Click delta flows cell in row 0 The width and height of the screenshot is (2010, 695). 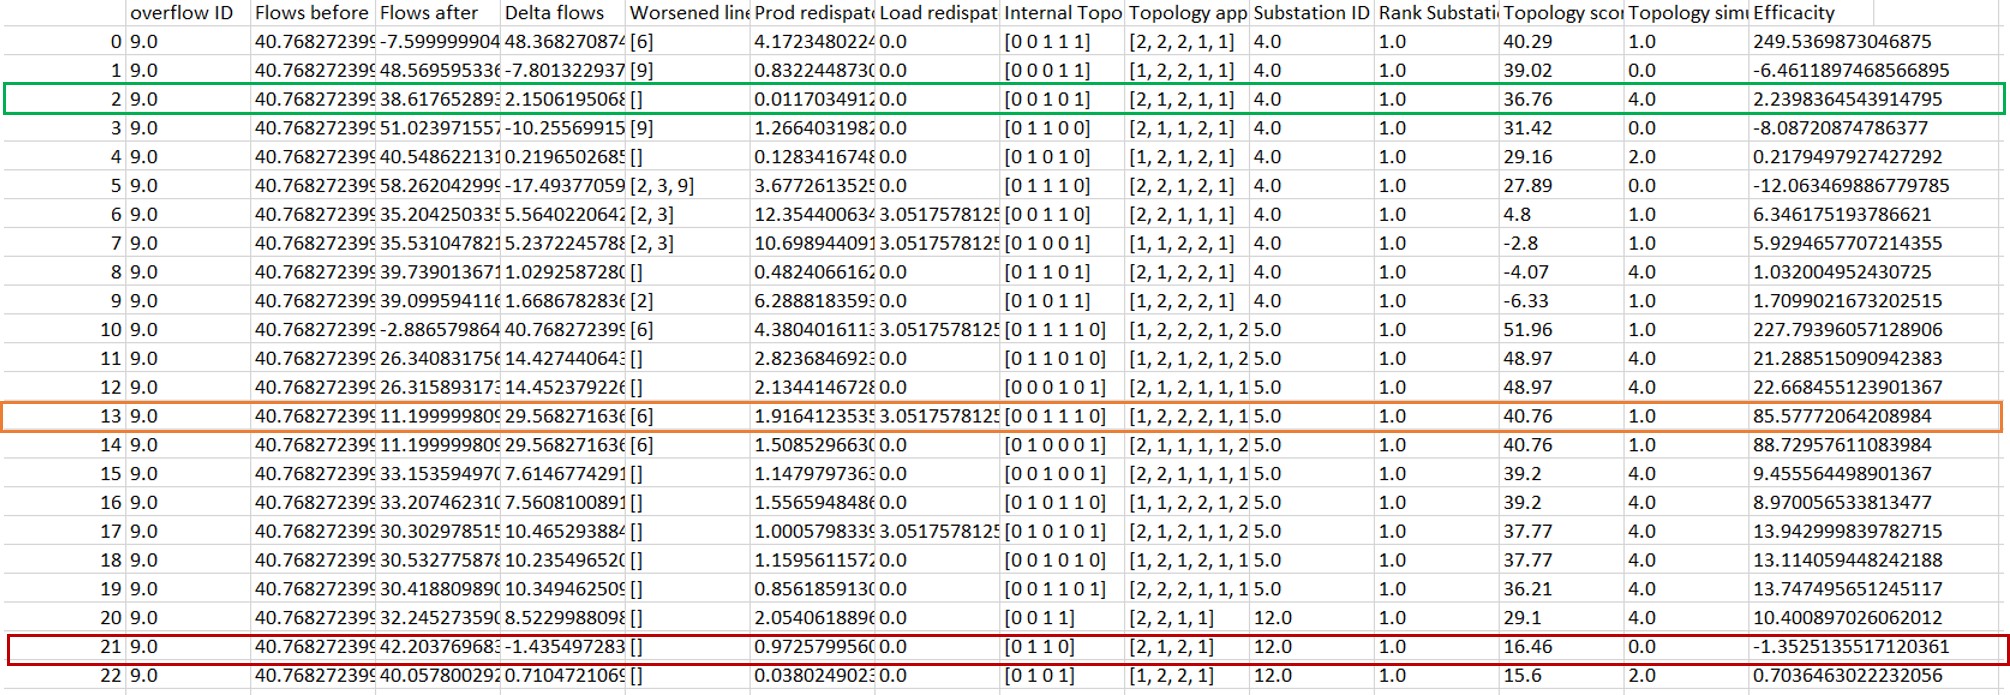[564, 42]
